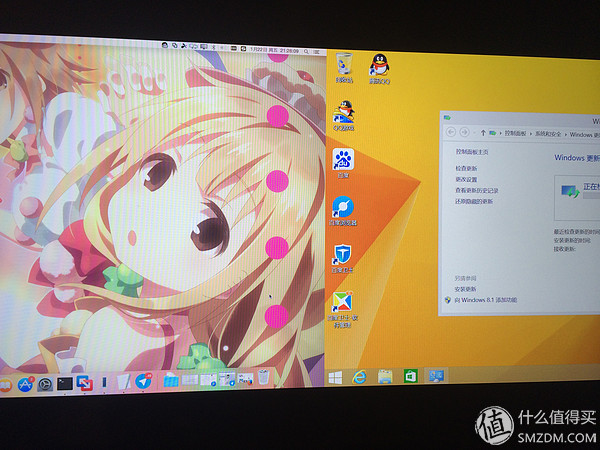Open Terminal from the Dock
Viewport: 600px width, 450px height.
[65, 383]
